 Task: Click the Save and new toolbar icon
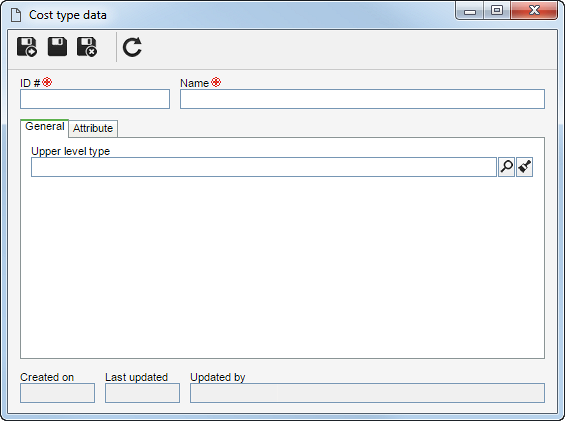[27, 47]
